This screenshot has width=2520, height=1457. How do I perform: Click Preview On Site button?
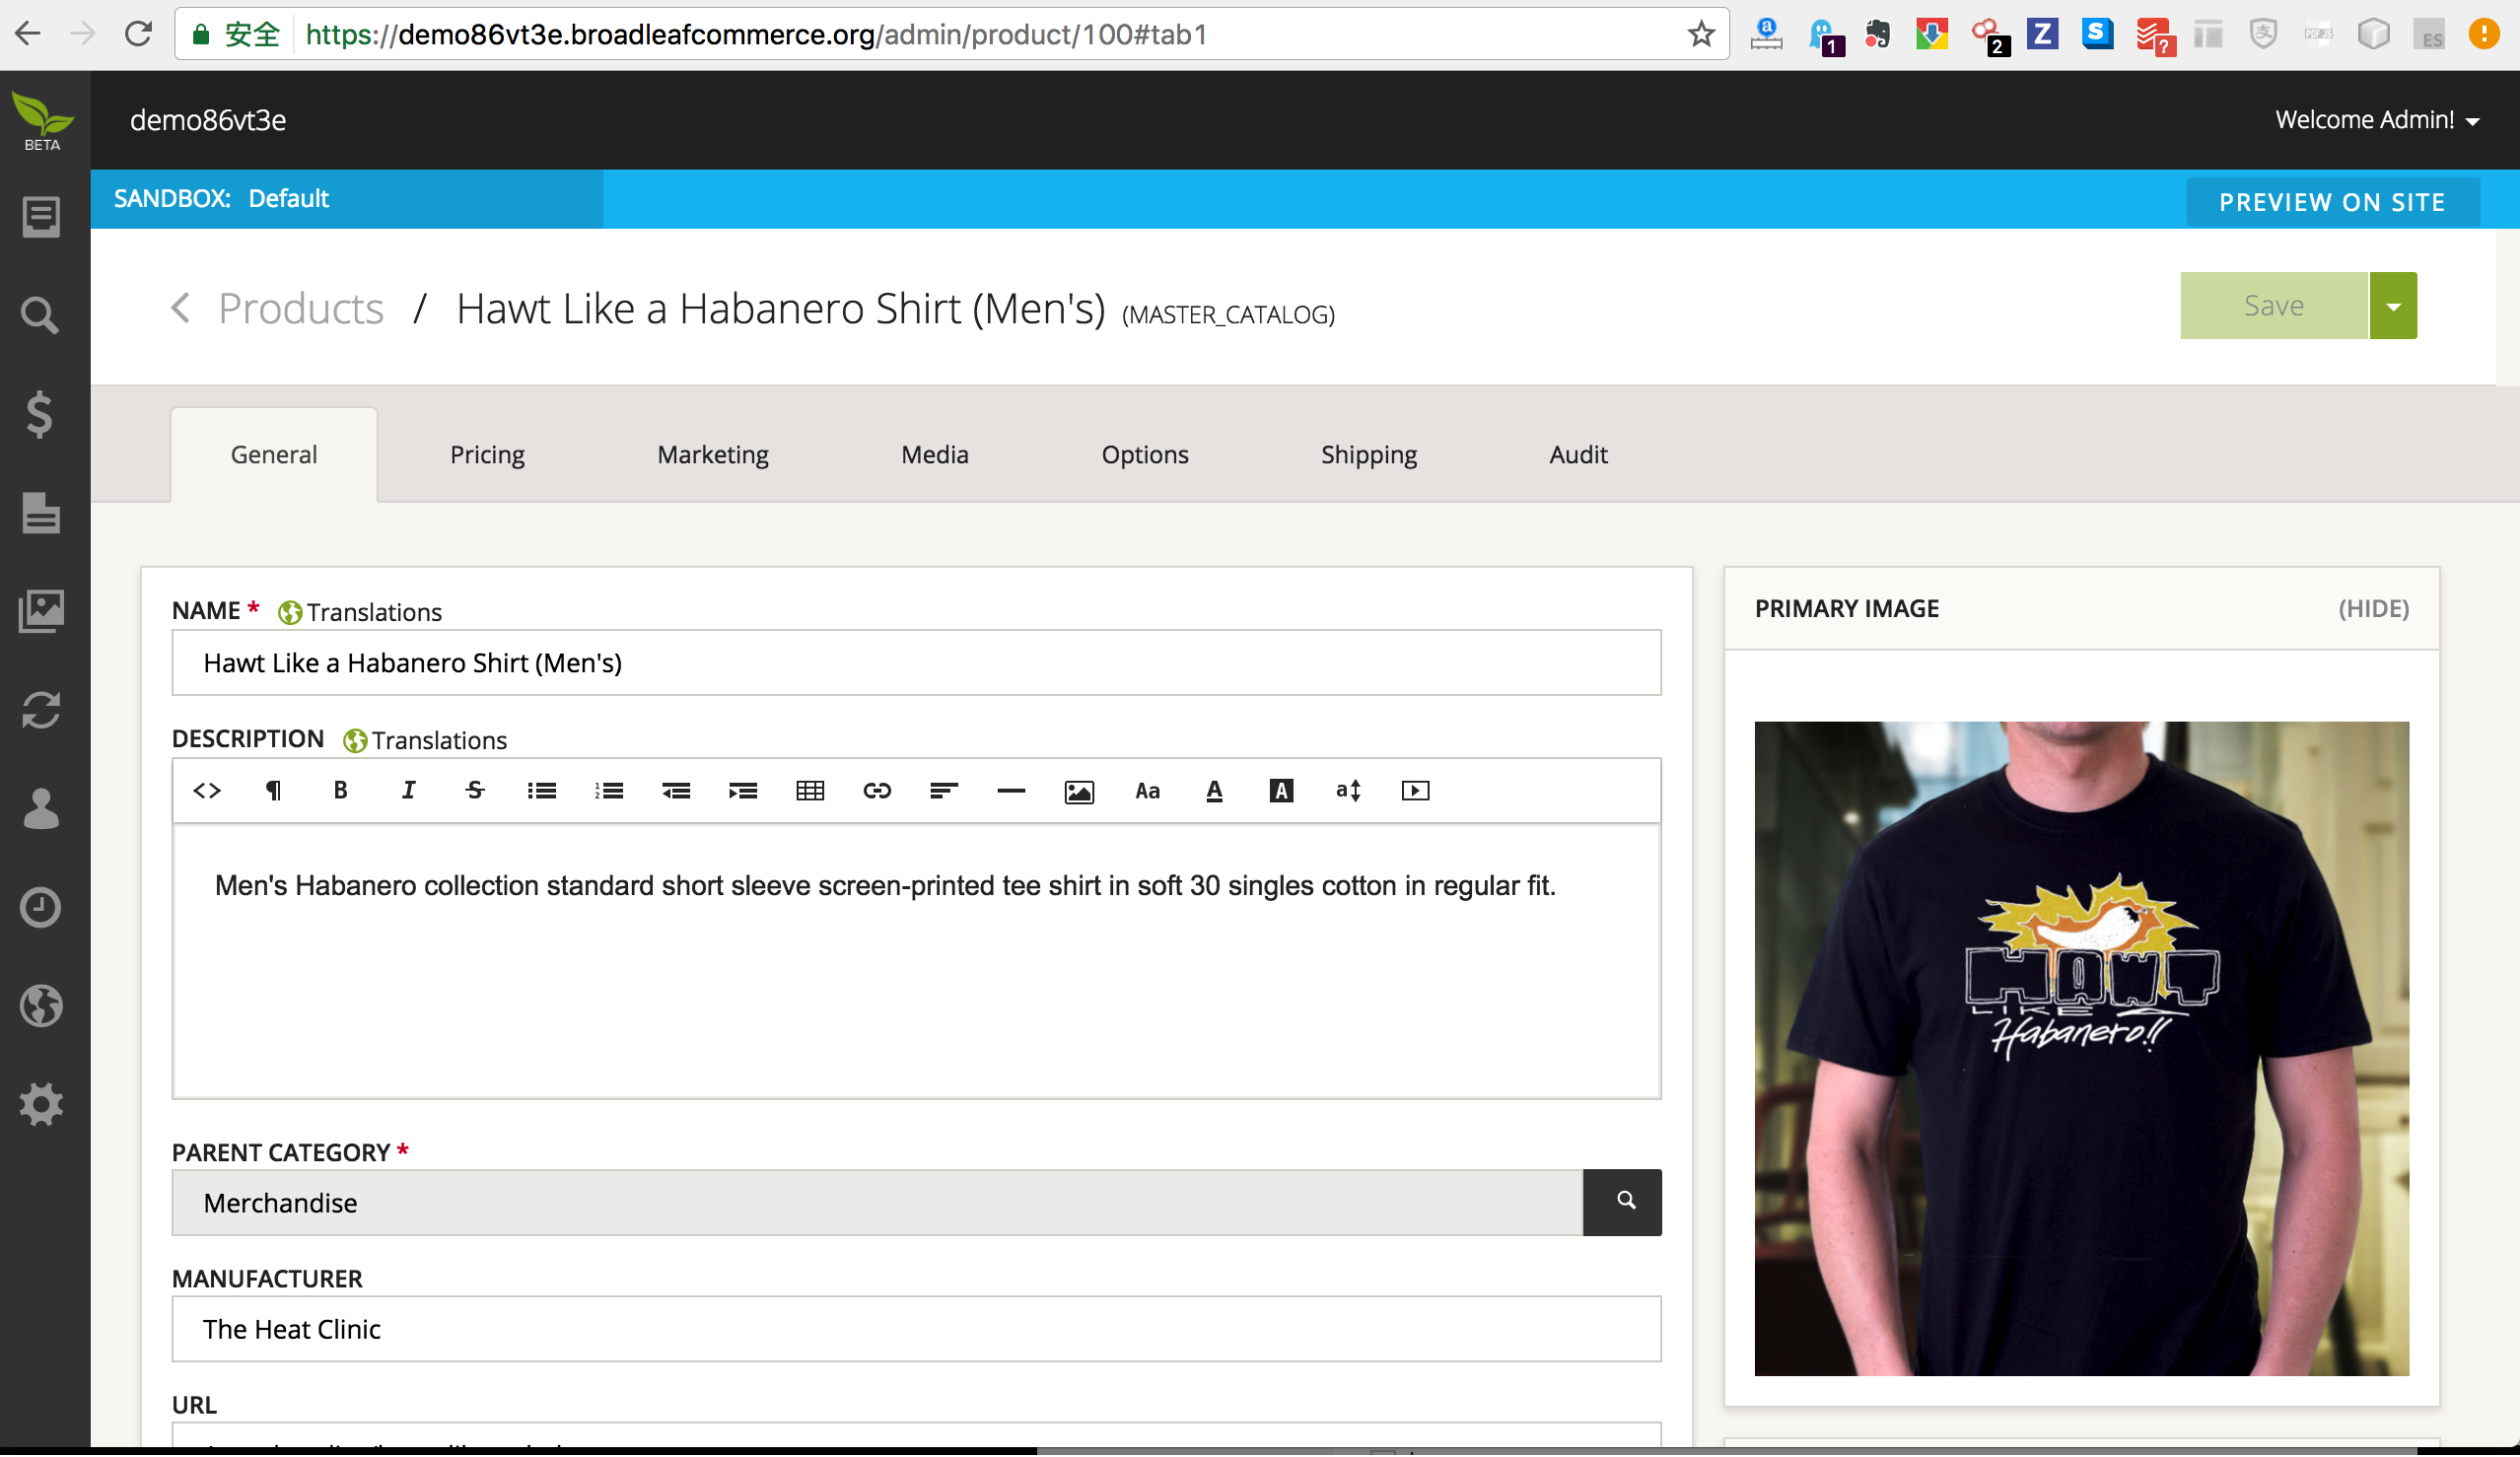point(2331,202)
